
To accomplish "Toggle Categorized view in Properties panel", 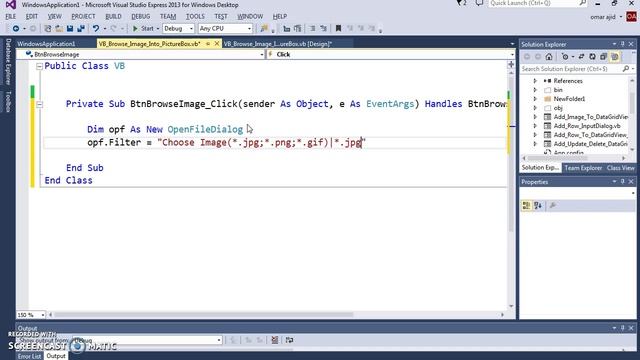I will 527,206.
